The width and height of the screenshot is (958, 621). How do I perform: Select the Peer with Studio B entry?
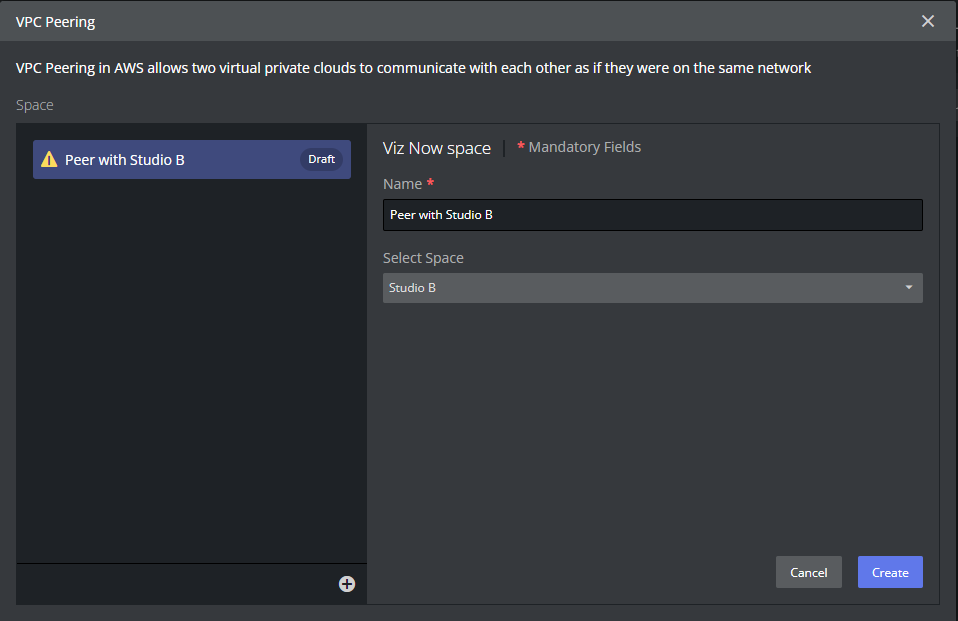170,160
